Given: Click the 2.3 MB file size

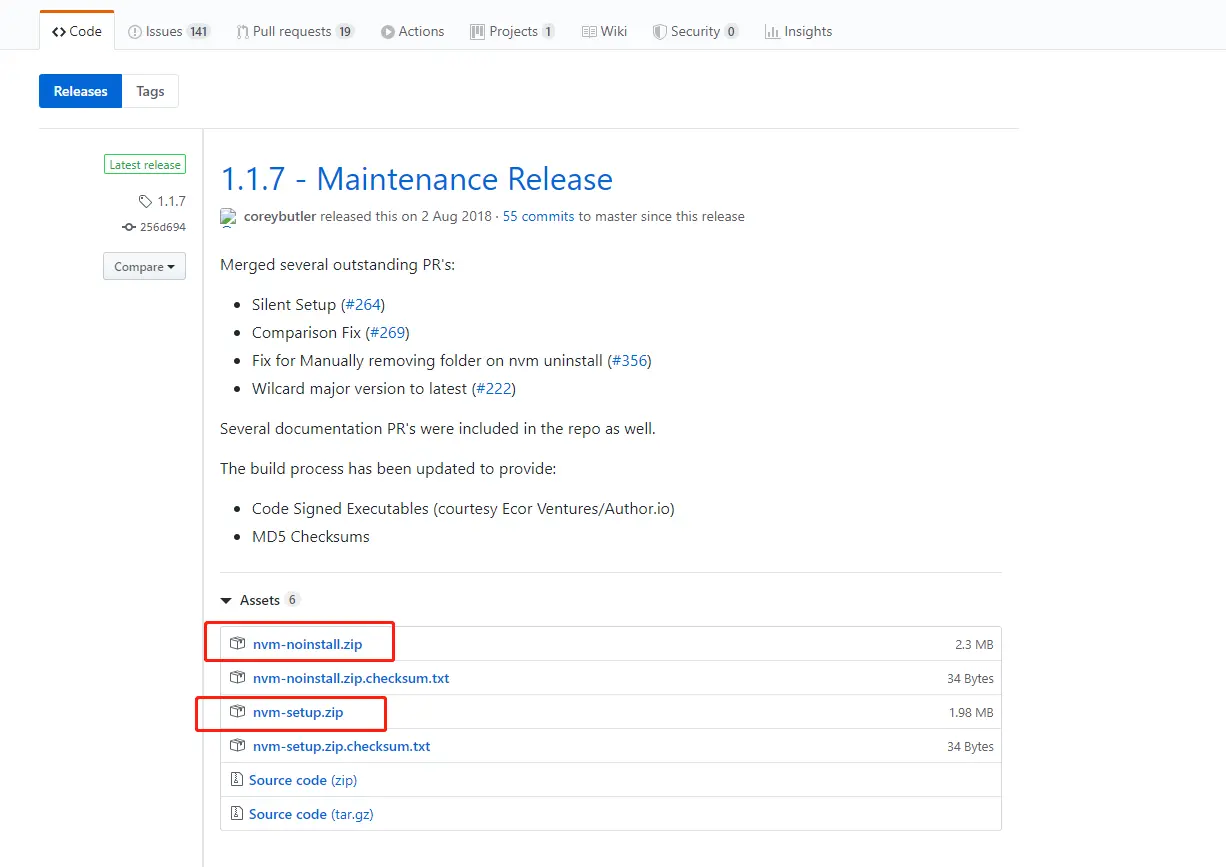Looking at the screenshot, I should click(974, 645).
